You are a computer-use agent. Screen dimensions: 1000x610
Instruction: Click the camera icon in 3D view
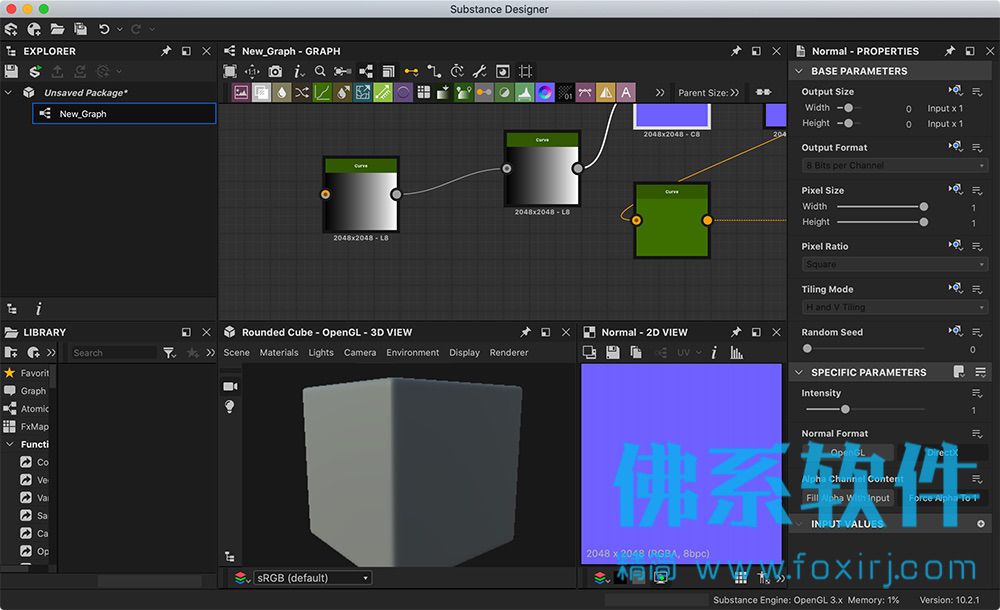point(230,386)
